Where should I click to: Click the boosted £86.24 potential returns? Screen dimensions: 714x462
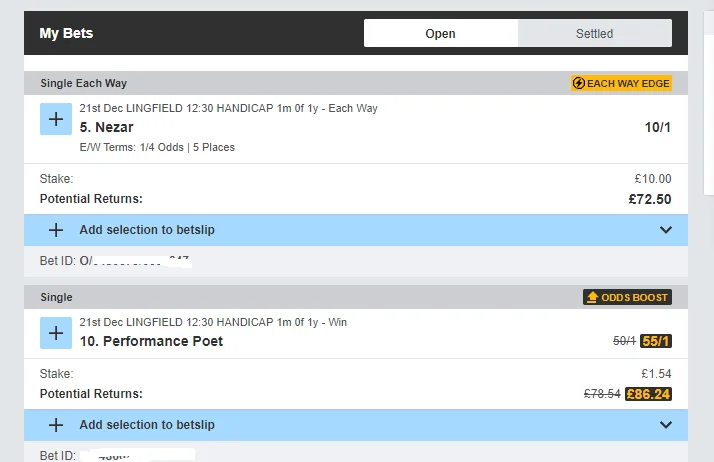pyautogui.click(x=648, y=394)
